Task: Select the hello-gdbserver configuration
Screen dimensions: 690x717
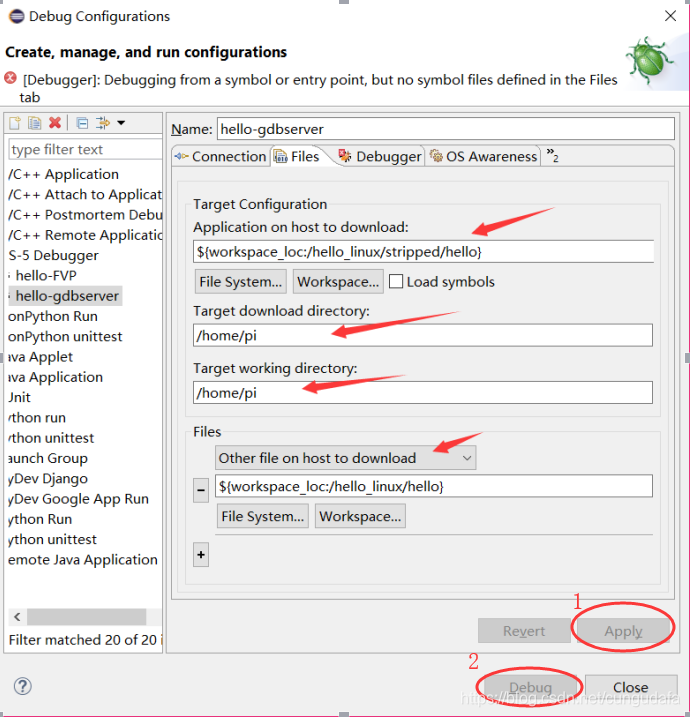Action: click(x=67, y=296)
